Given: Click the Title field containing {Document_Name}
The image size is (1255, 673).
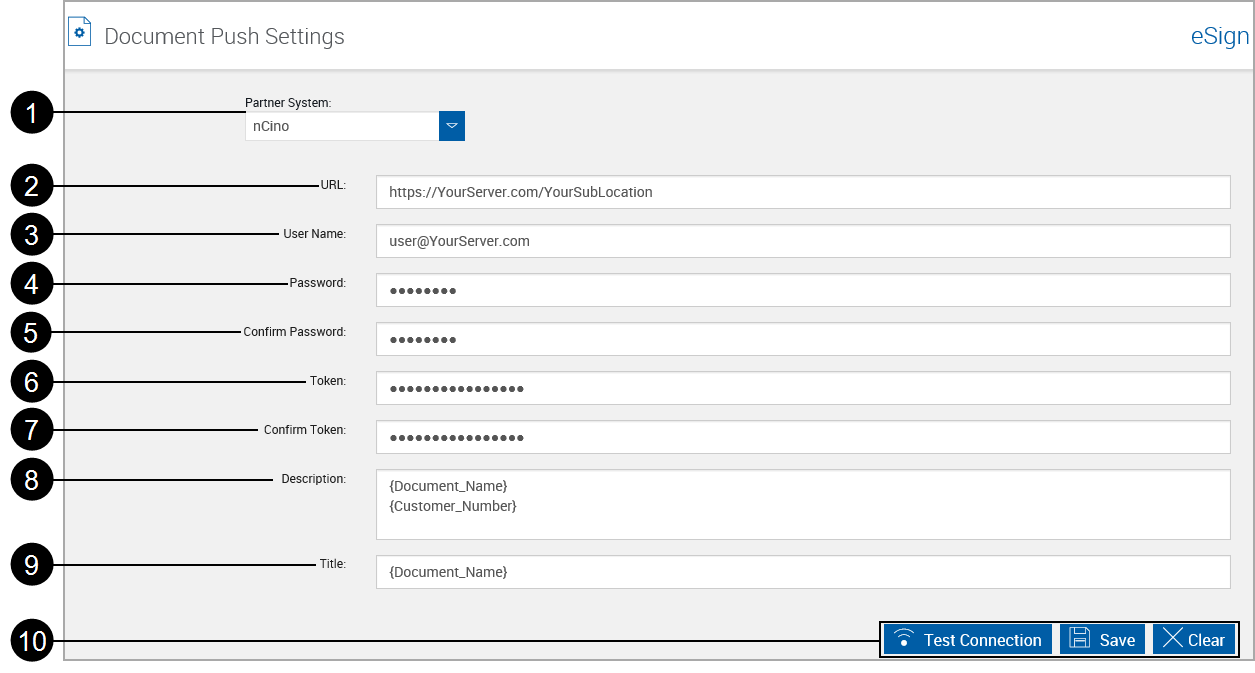Looking at the screenshot, I should click(x=800, y=571).
